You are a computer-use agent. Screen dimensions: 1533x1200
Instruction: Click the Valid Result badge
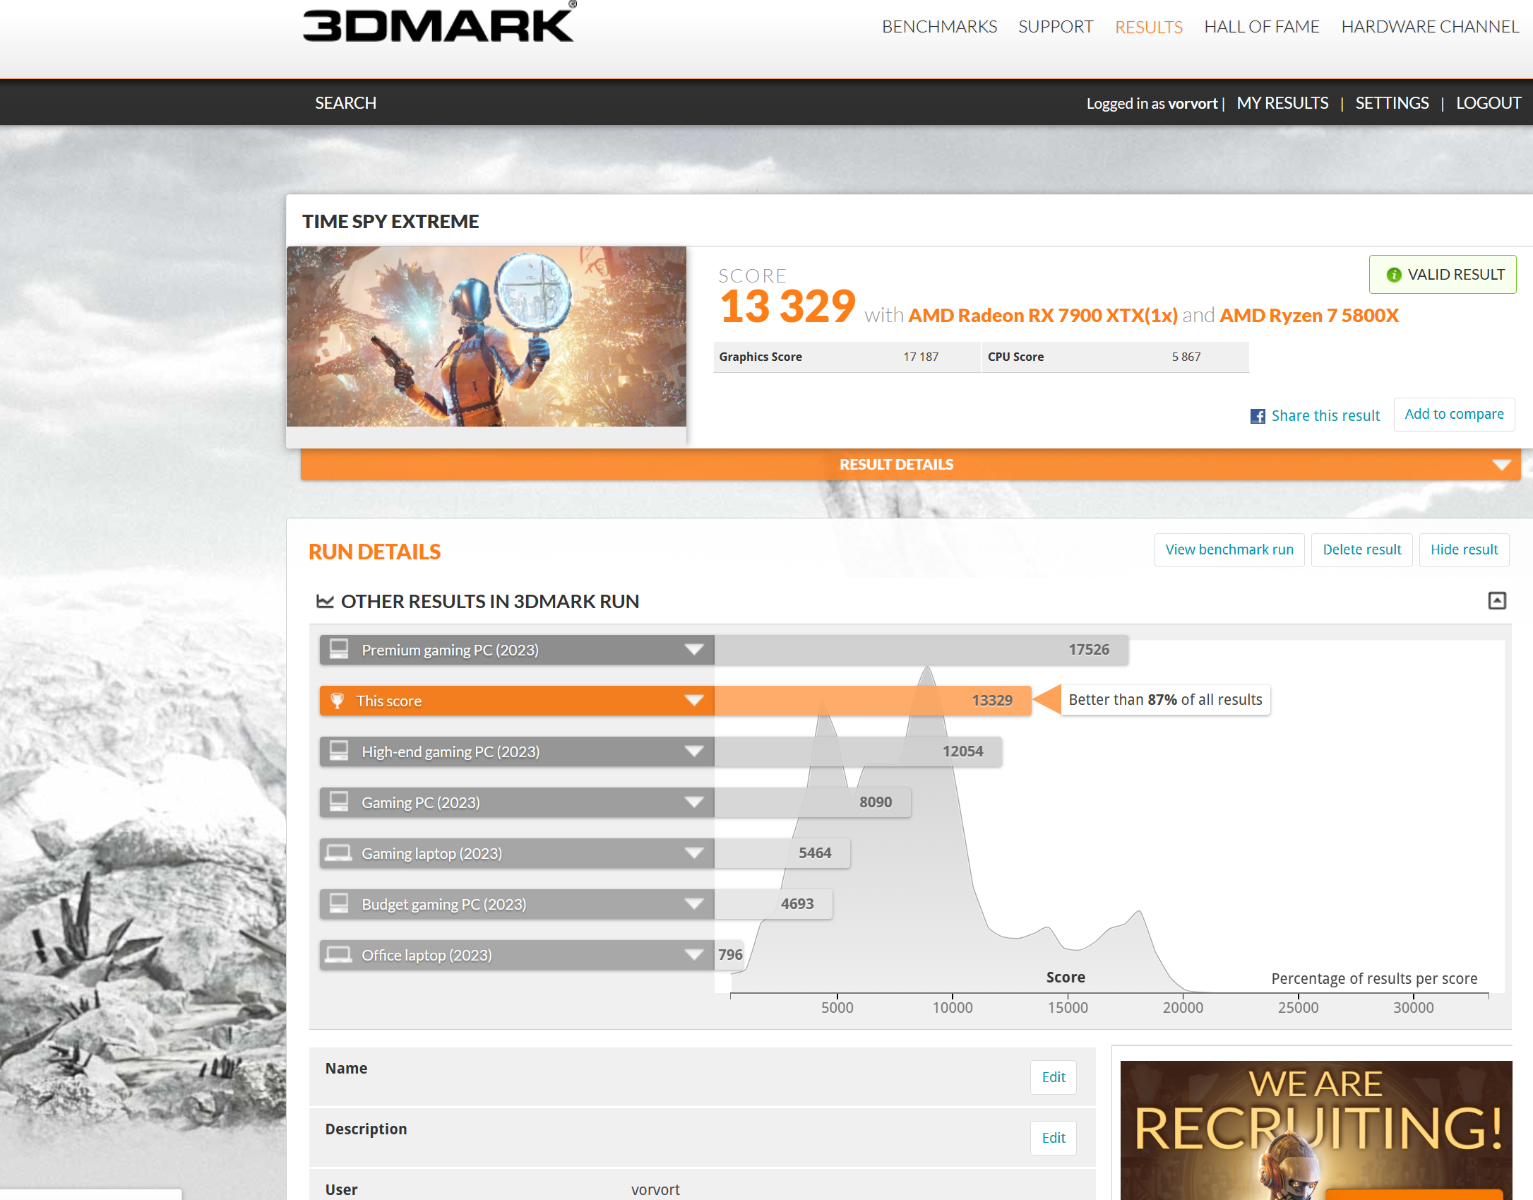[x=1443, y=275]
